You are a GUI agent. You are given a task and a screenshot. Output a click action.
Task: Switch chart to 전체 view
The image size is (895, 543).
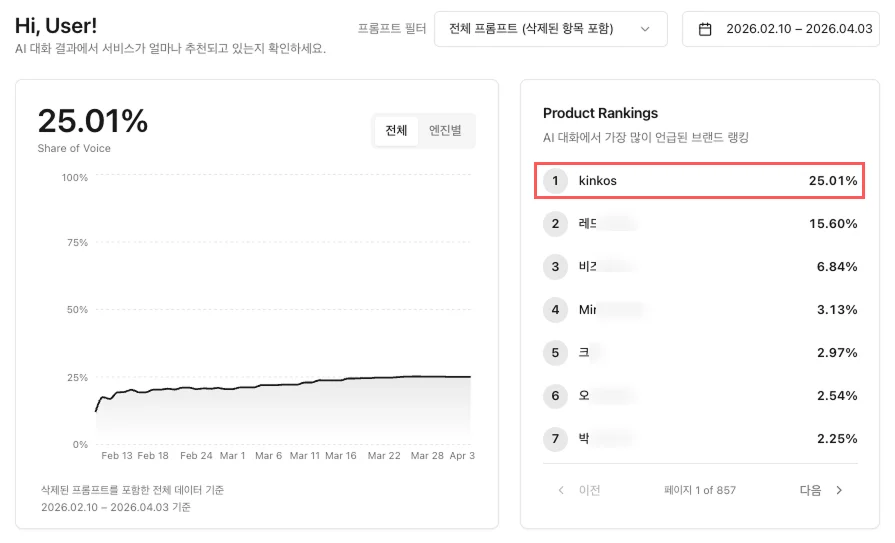396,130
